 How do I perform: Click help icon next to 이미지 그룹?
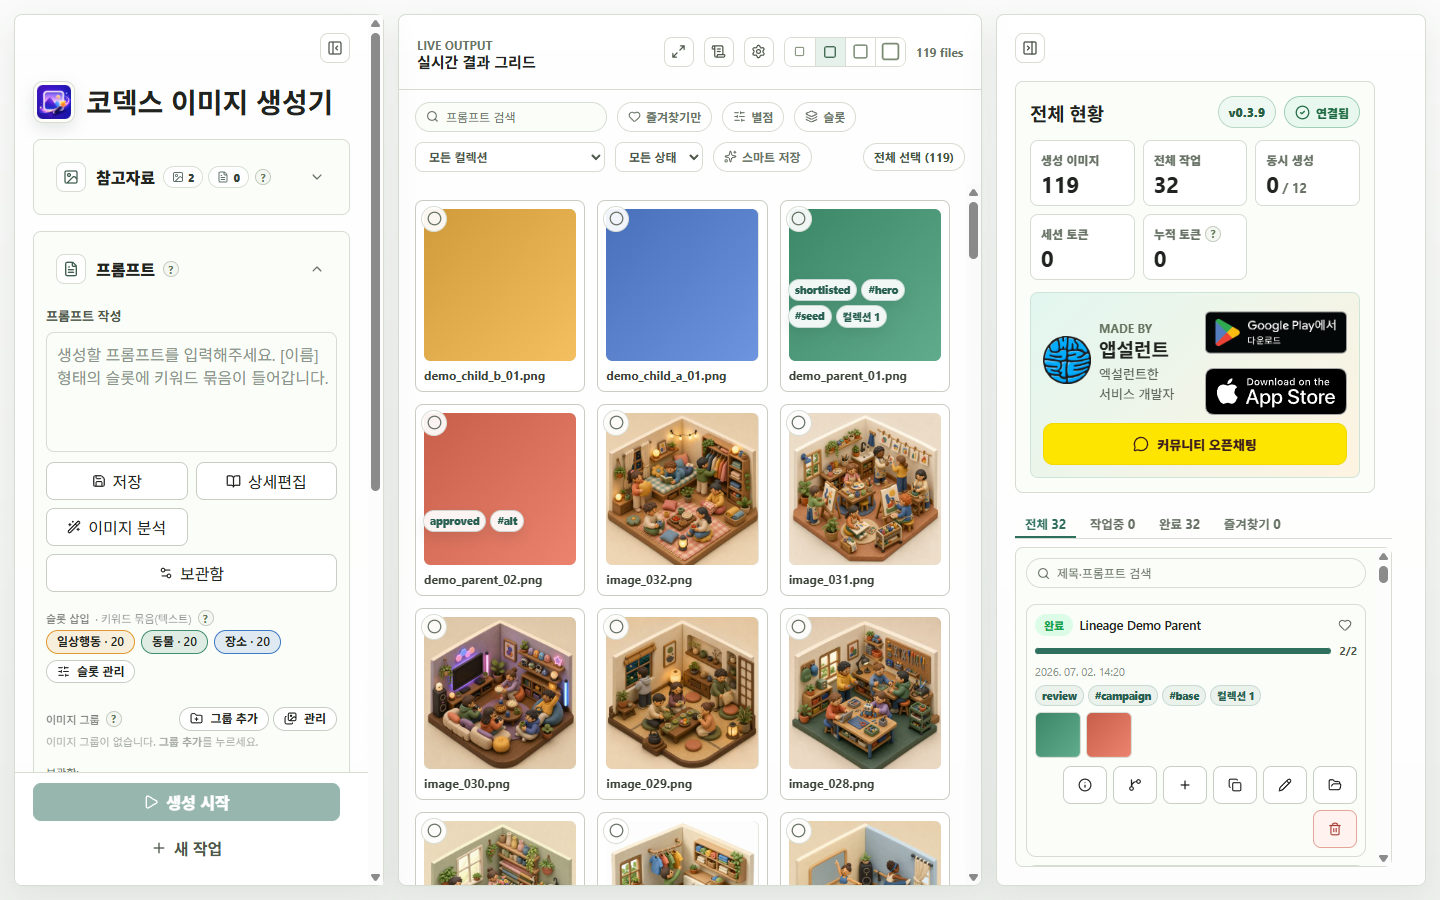click(114, 719)
